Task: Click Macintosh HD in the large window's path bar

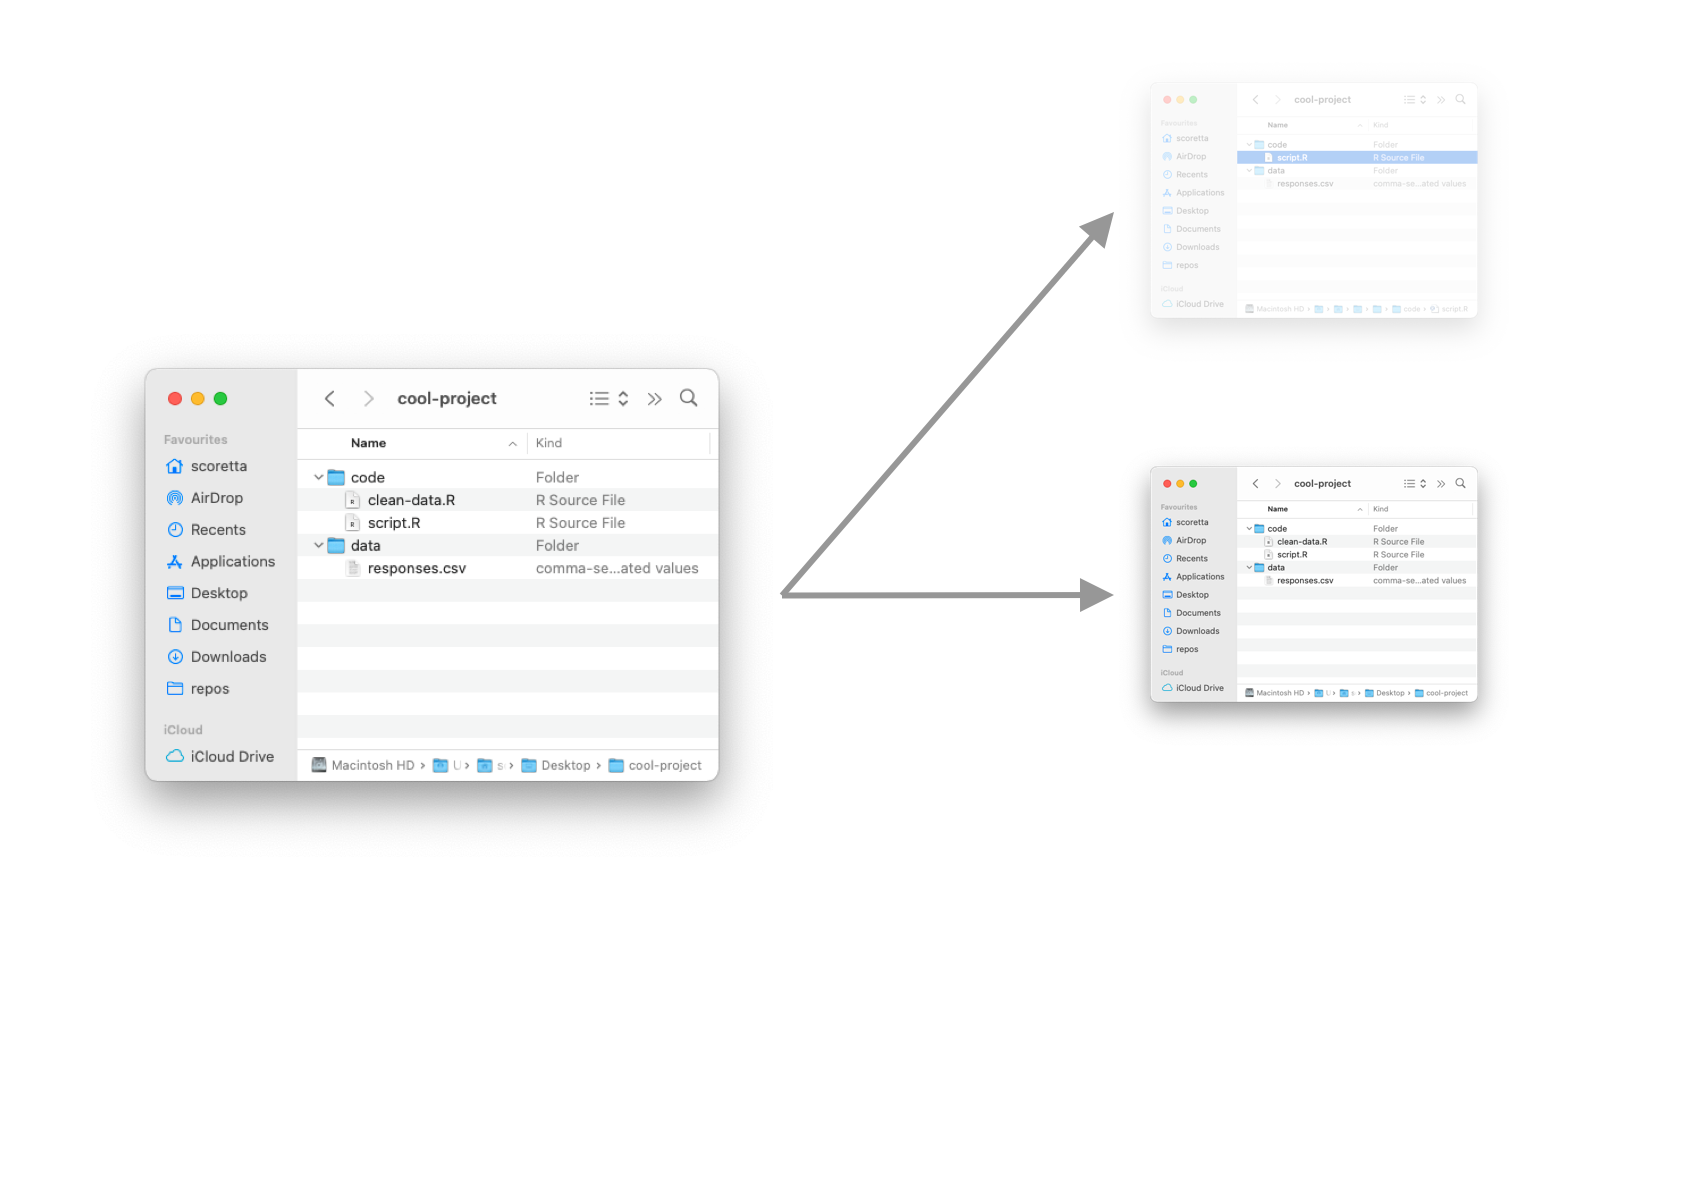Action: (x=372, y=766)
